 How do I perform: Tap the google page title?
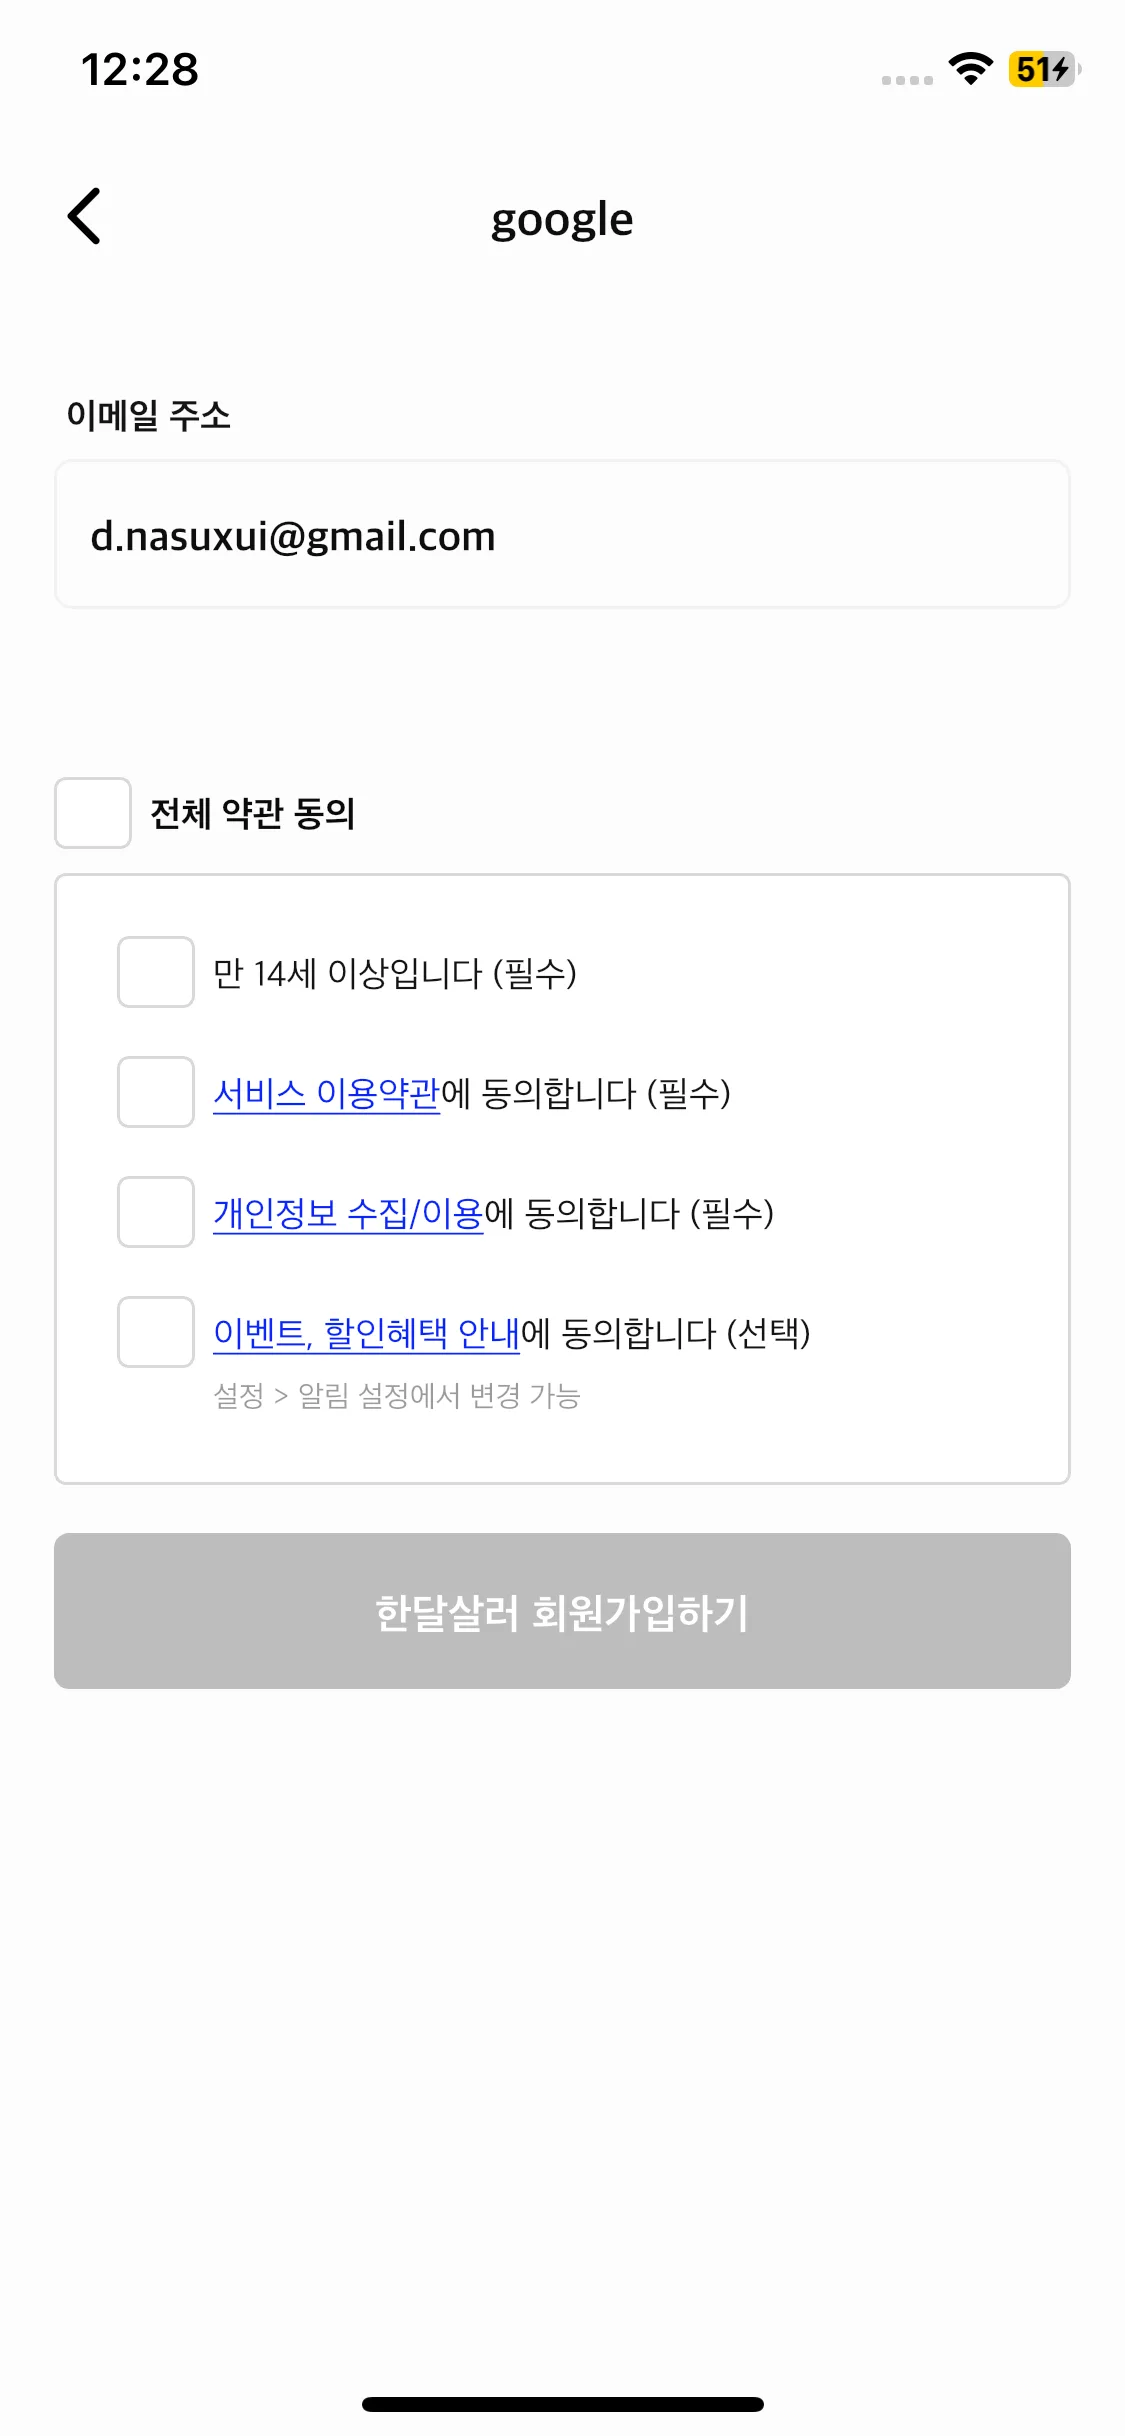point(562,220)
